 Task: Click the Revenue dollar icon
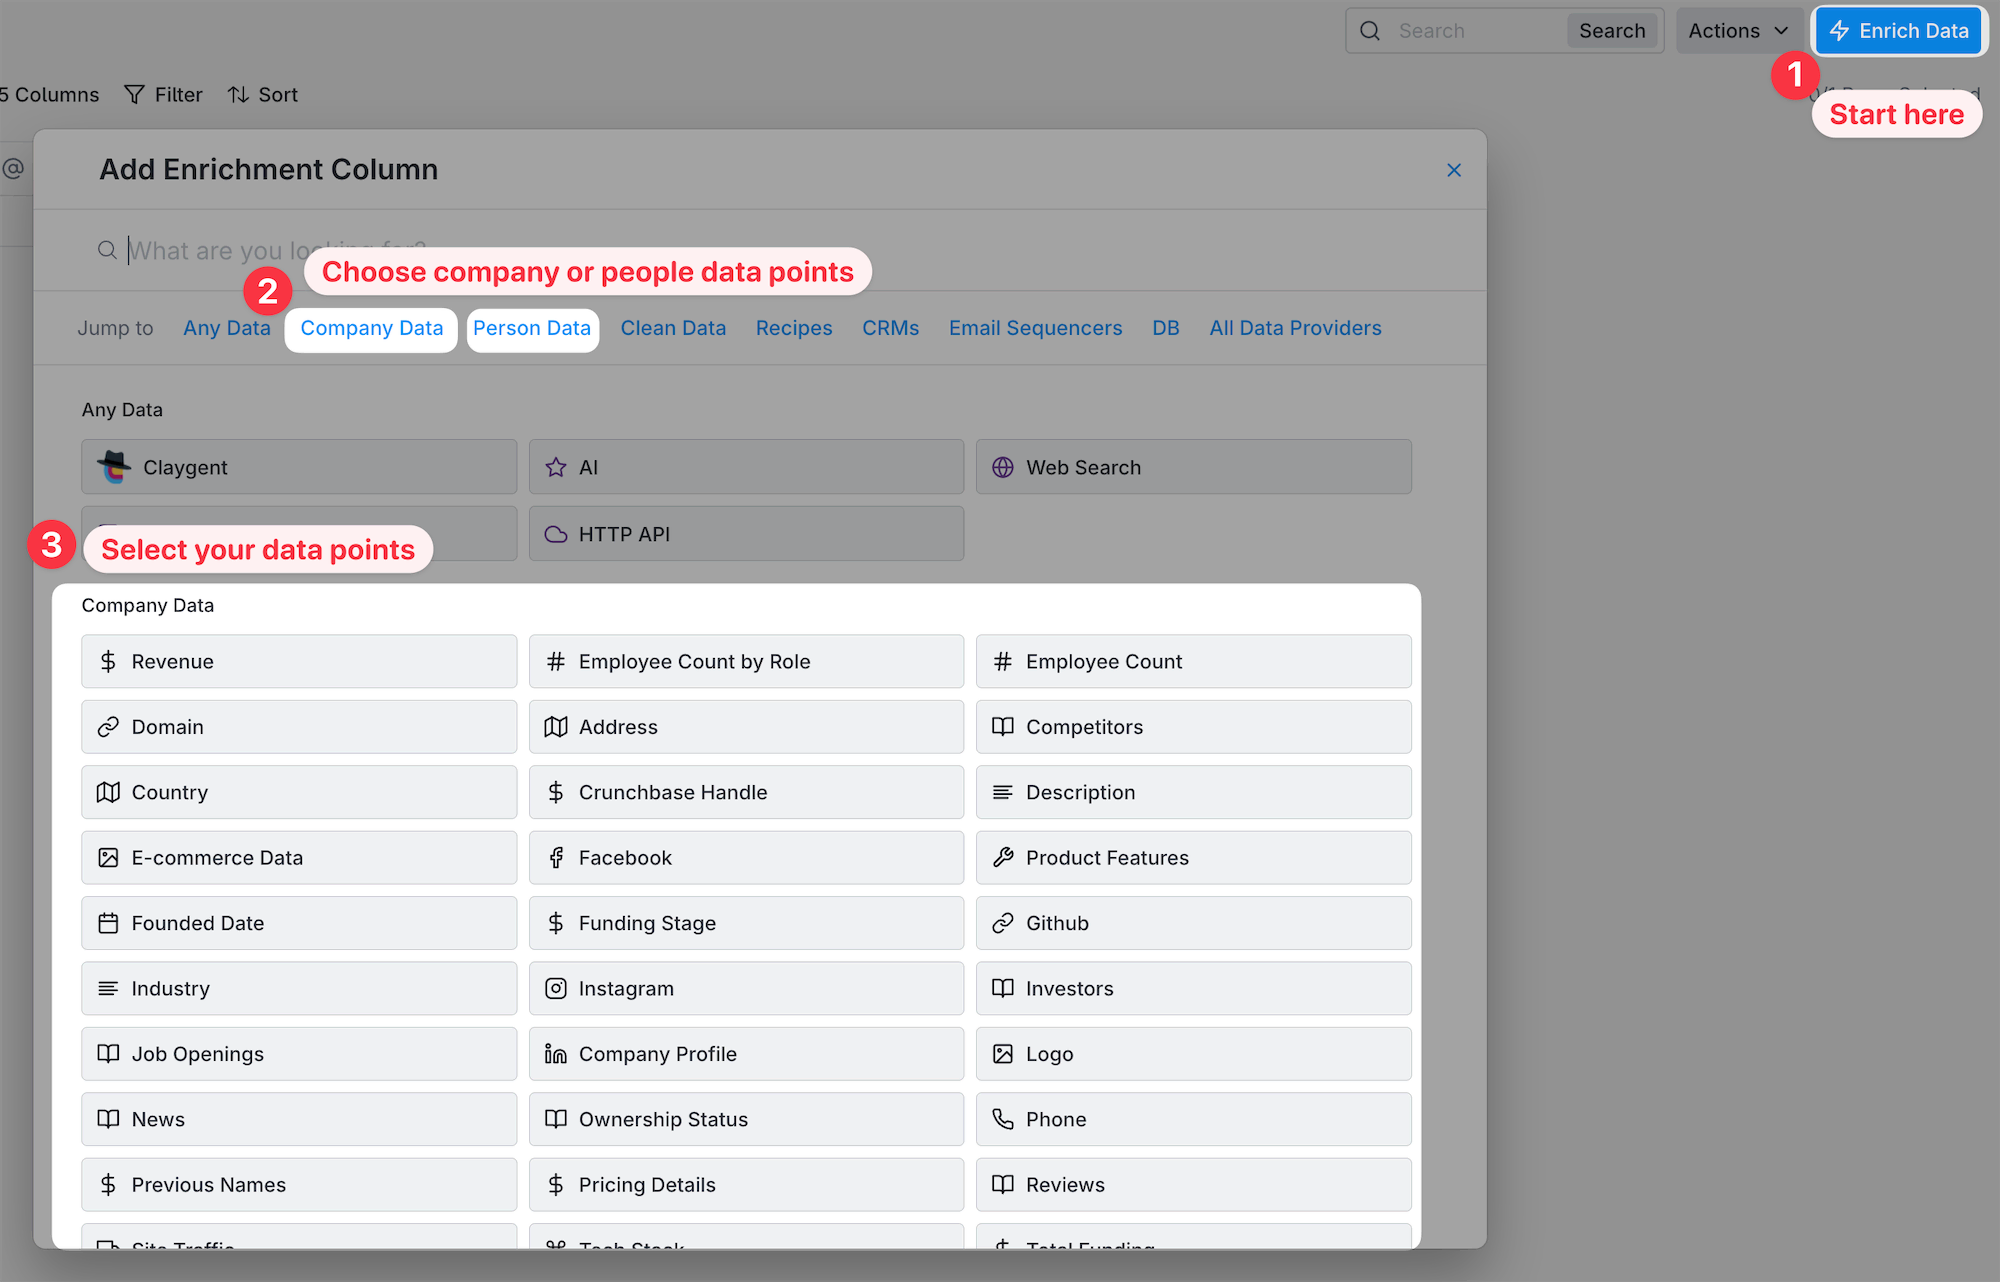[x=108, y=661]
